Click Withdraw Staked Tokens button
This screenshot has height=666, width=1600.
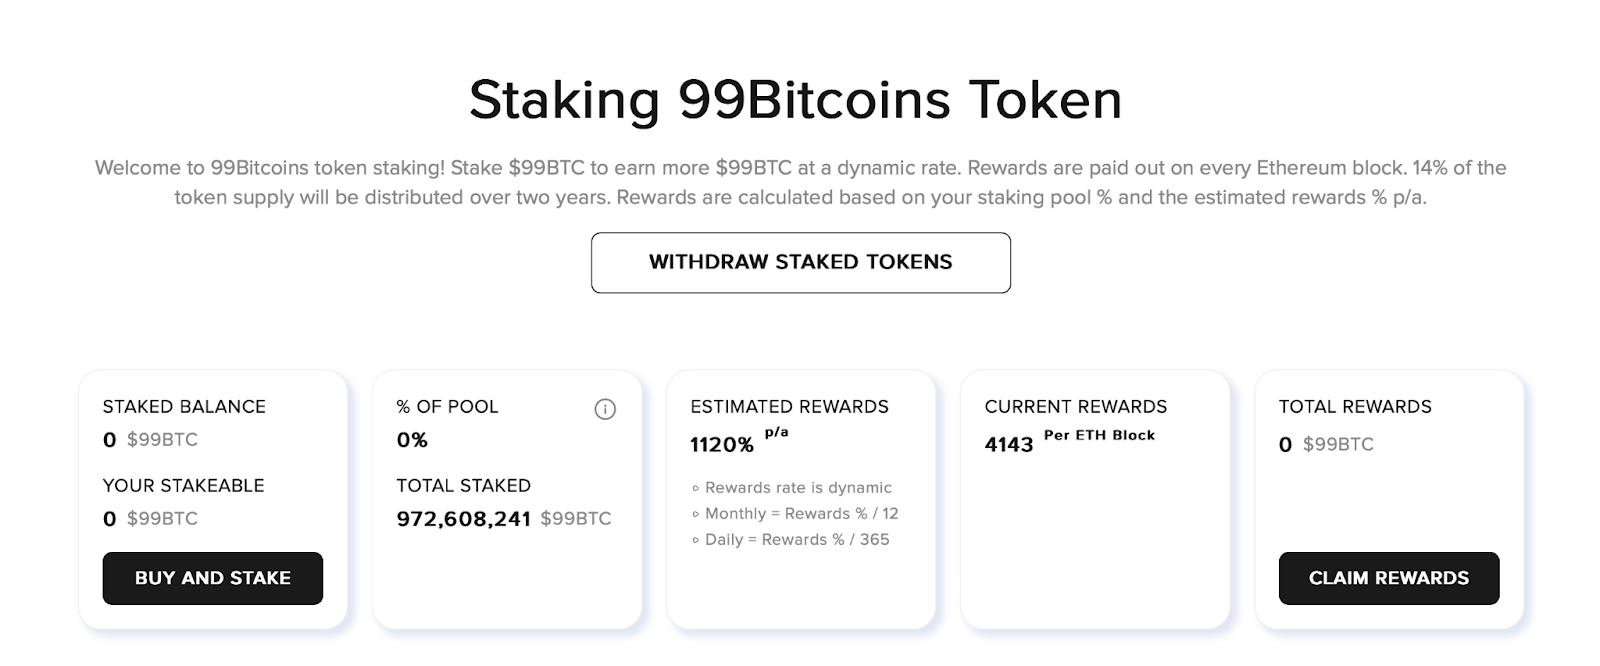point(801,263)
